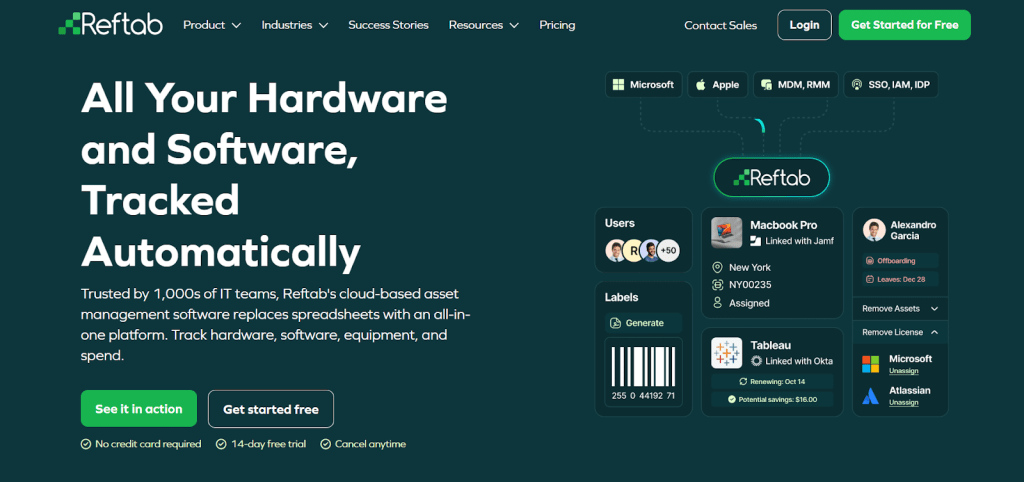Viewport: 1024px width, 482px height.
Task: Click the 14-day free trial checkmark
Action: coord(221,444)
